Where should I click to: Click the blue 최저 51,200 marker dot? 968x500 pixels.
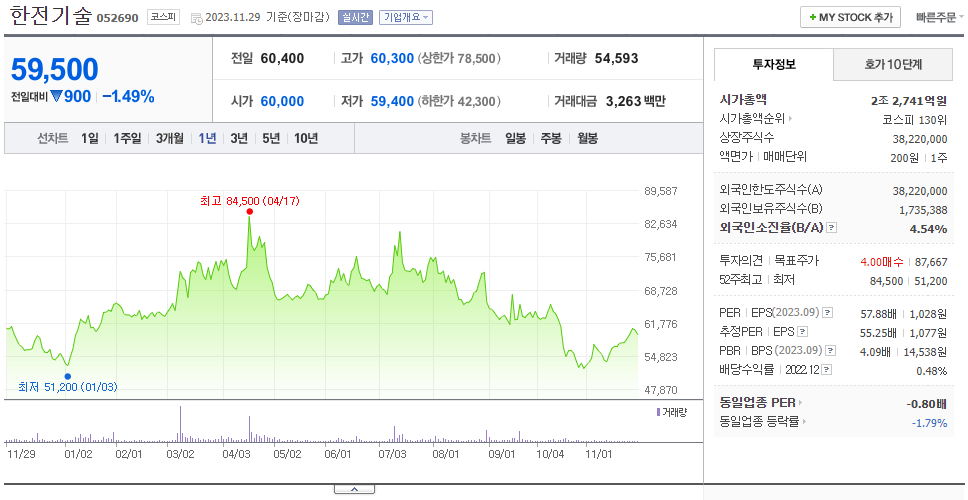click(x=67, y=377)
